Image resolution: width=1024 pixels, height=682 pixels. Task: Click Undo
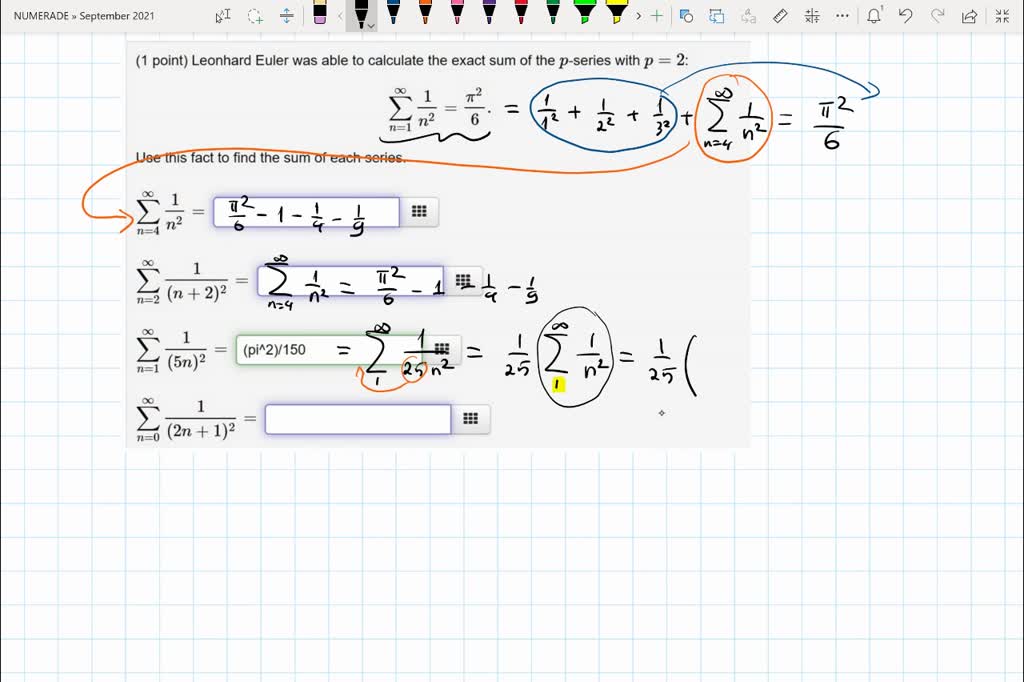tap(907, 16)
